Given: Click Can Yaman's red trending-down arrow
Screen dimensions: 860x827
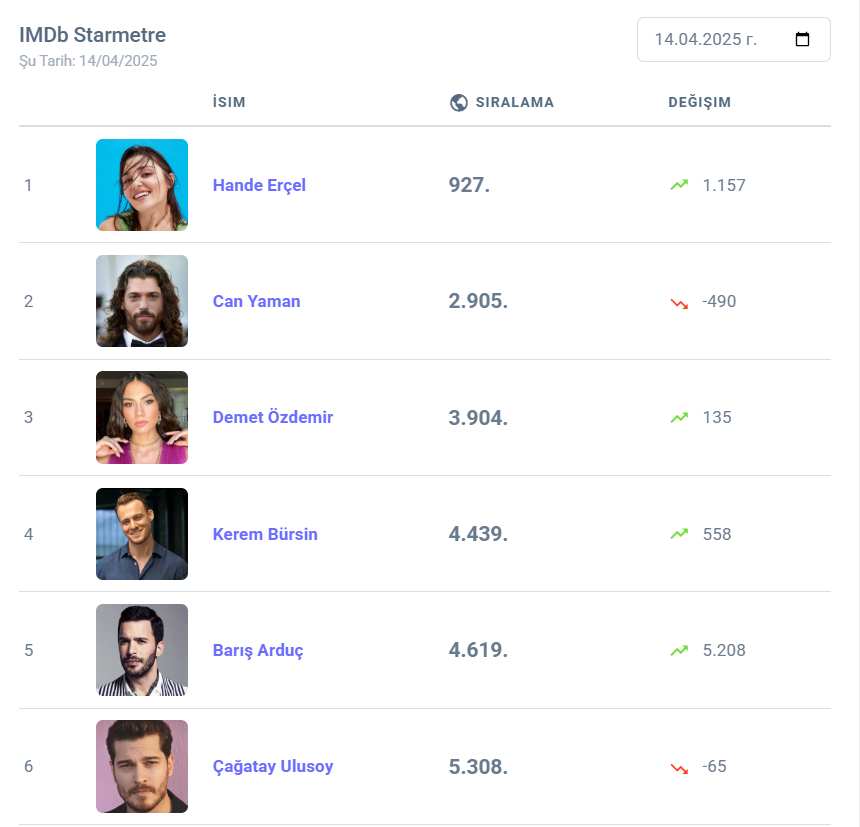Looking at the screenshot, I should tap(680, 302).
